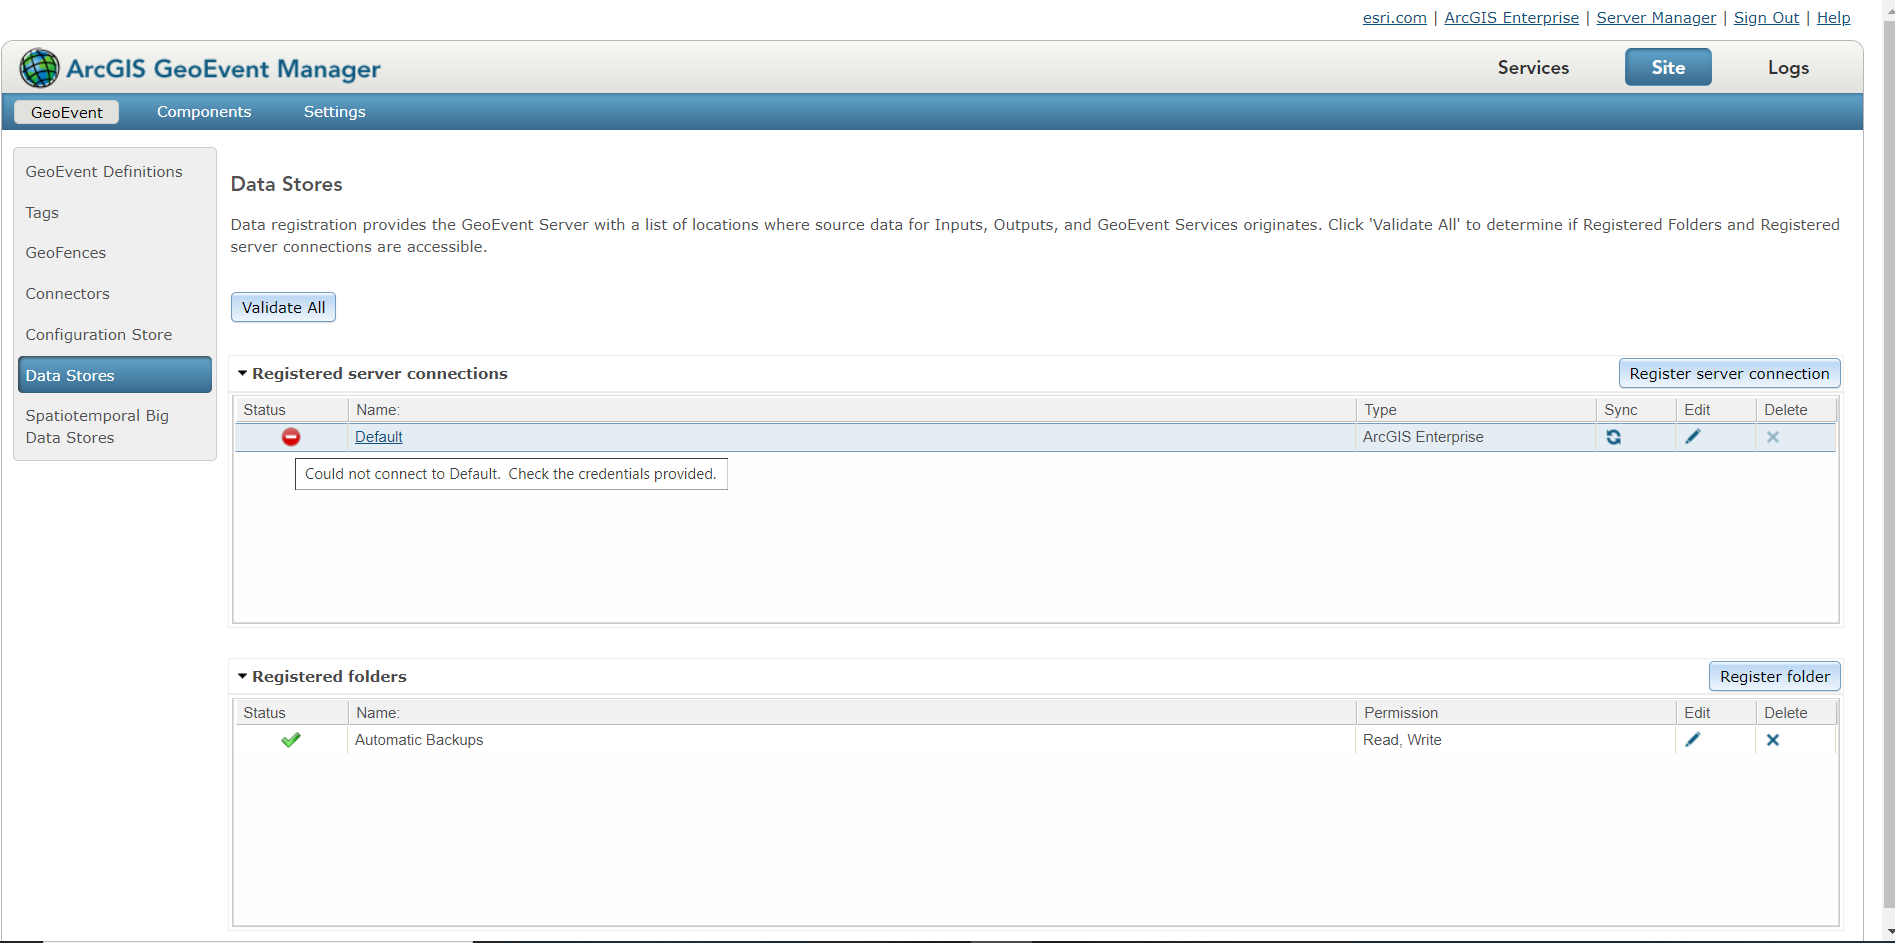
Task: Open the Site tab
Action: (1668, 68)
